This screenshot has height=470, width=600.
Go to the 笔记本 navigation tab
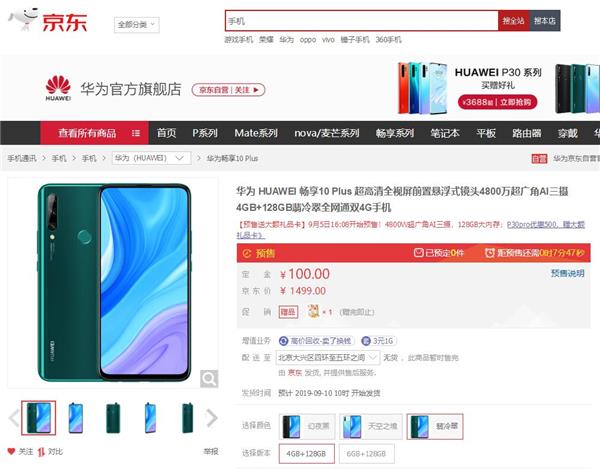click(x=445, y=133)
